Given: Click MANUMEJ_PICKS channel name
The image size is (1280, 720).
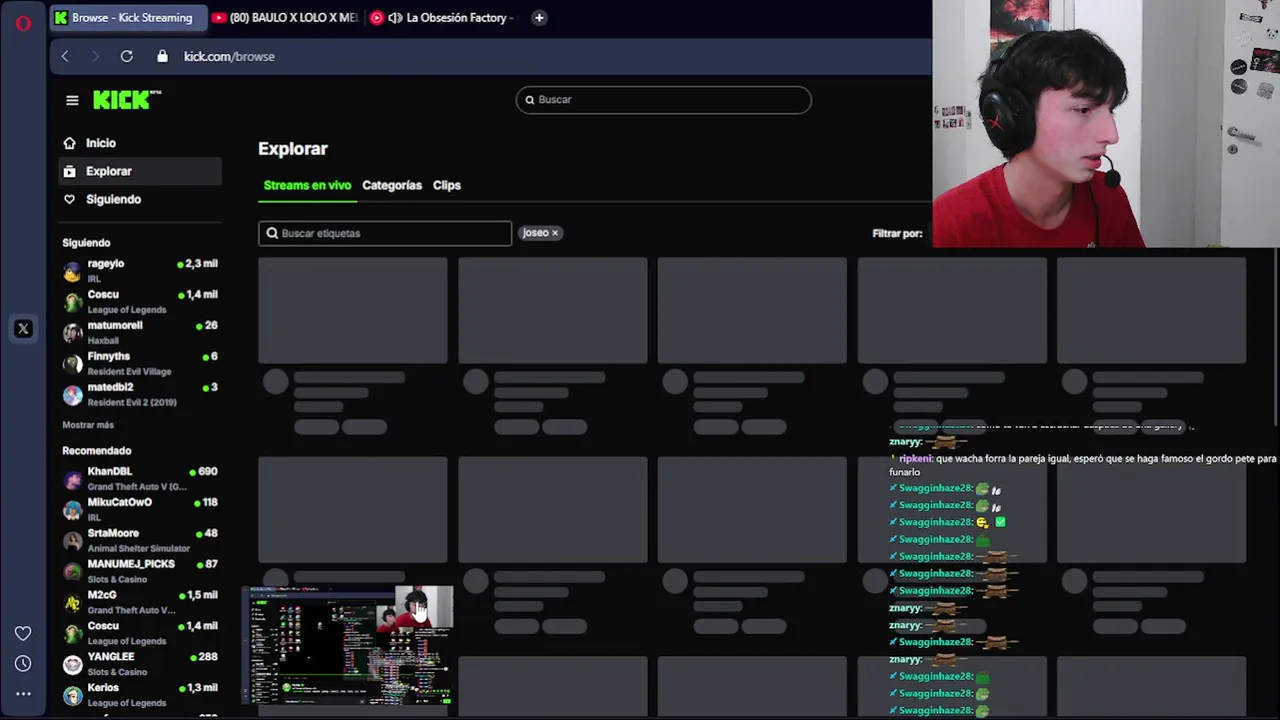Looking at the screenshot, I should [131, 564].
